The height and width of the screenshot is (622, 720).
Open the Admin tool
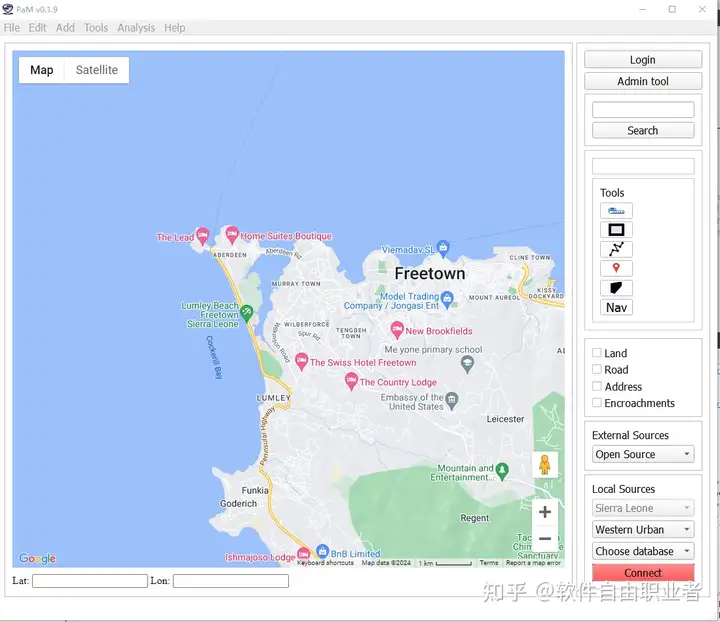click(643, 81)
